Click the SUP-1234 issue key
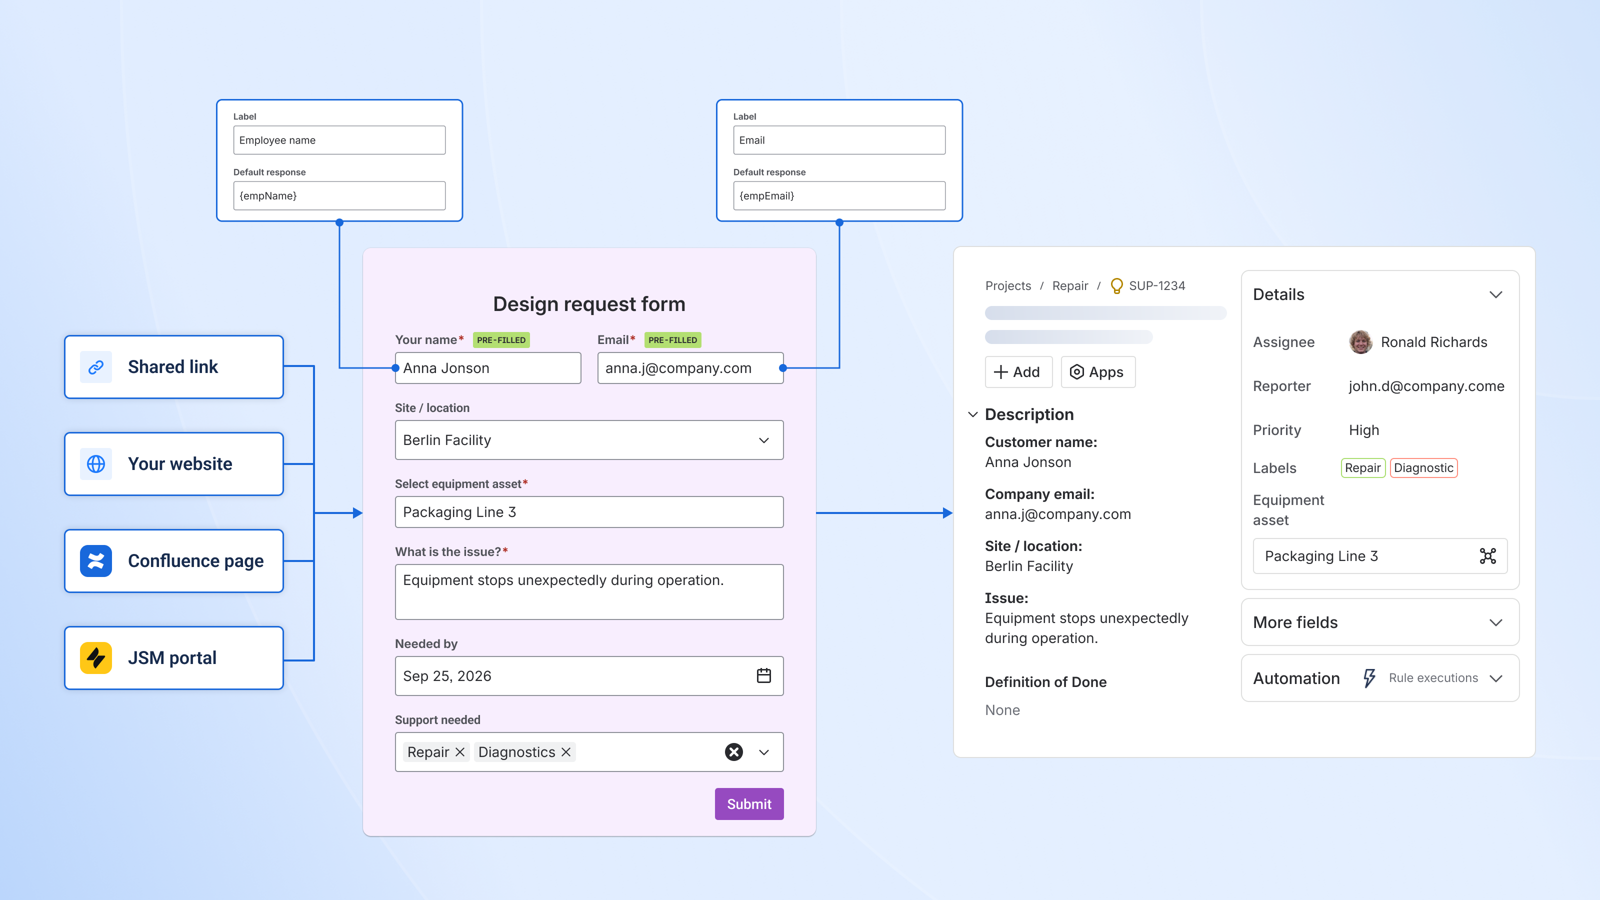Image resolution: width=1600 pixels, height=900 pixels. click(1157, 286)
